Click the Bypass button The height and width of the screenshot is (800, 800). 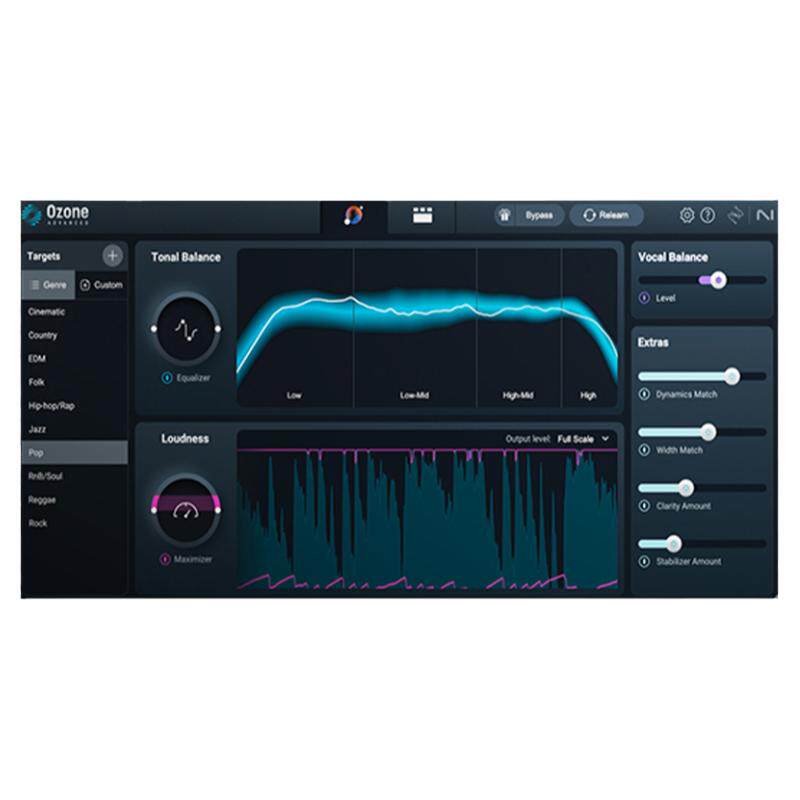click(x=539, y=215)
